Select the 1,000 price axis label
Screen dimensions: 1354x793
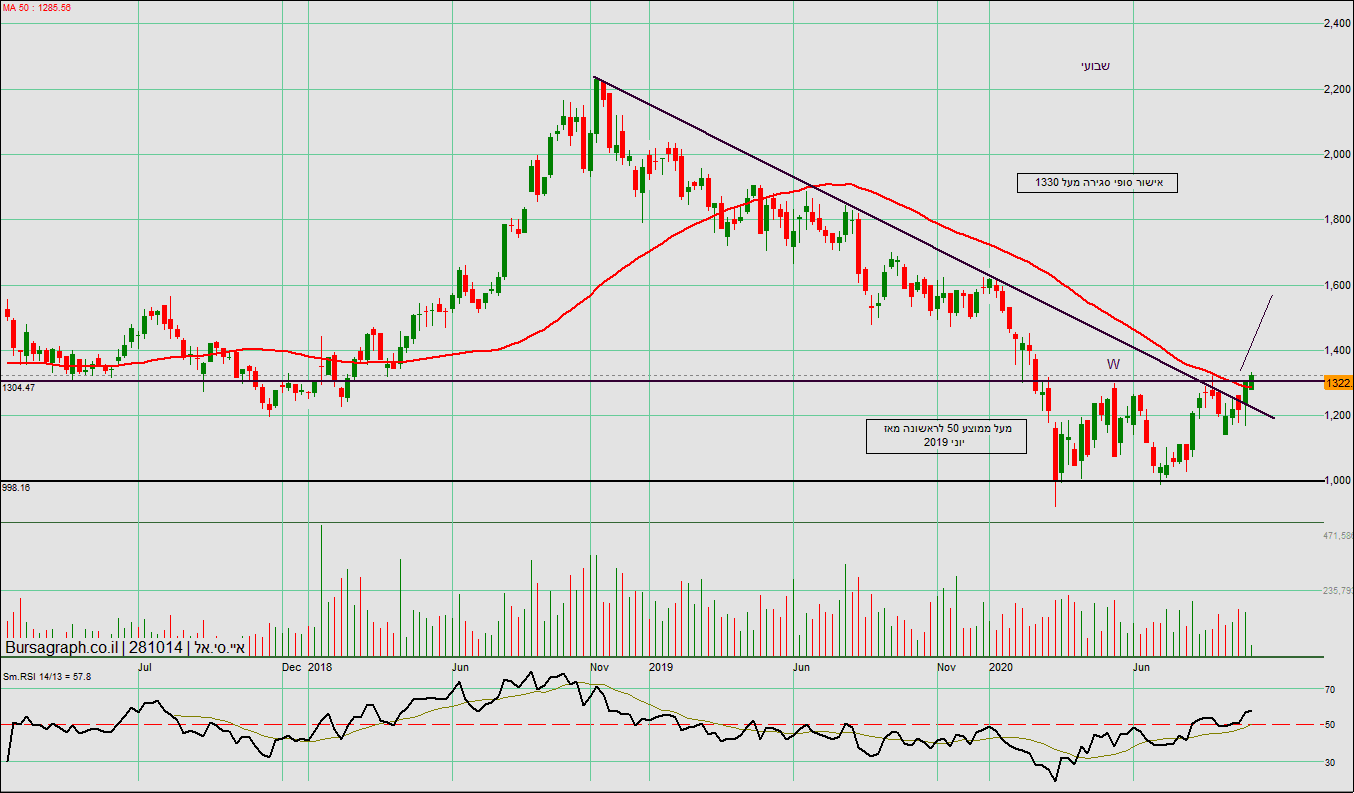tap(1337, 481)
